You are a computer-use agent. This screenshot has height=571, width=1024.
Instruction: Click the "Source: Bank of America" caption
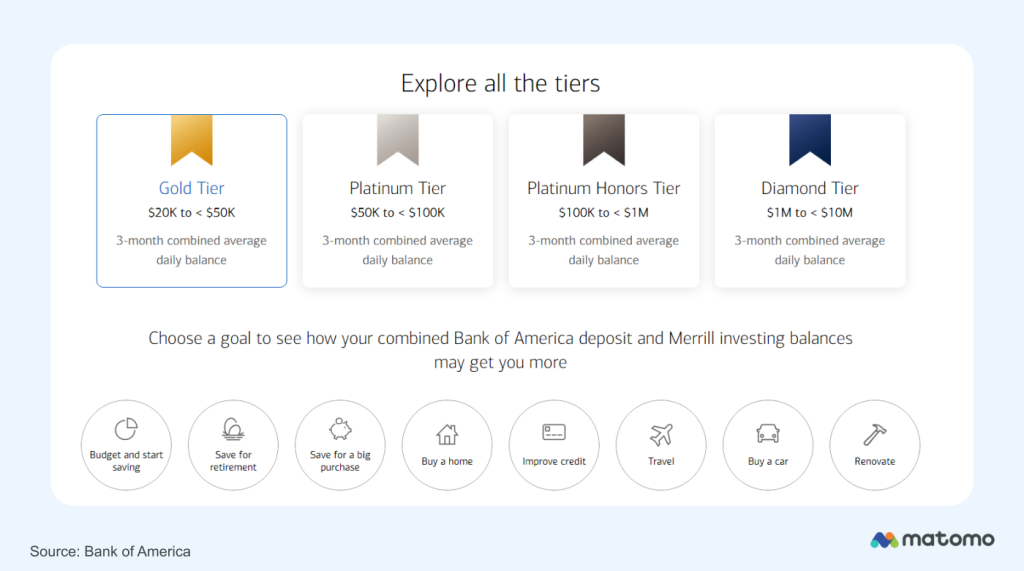coord(110,551)
